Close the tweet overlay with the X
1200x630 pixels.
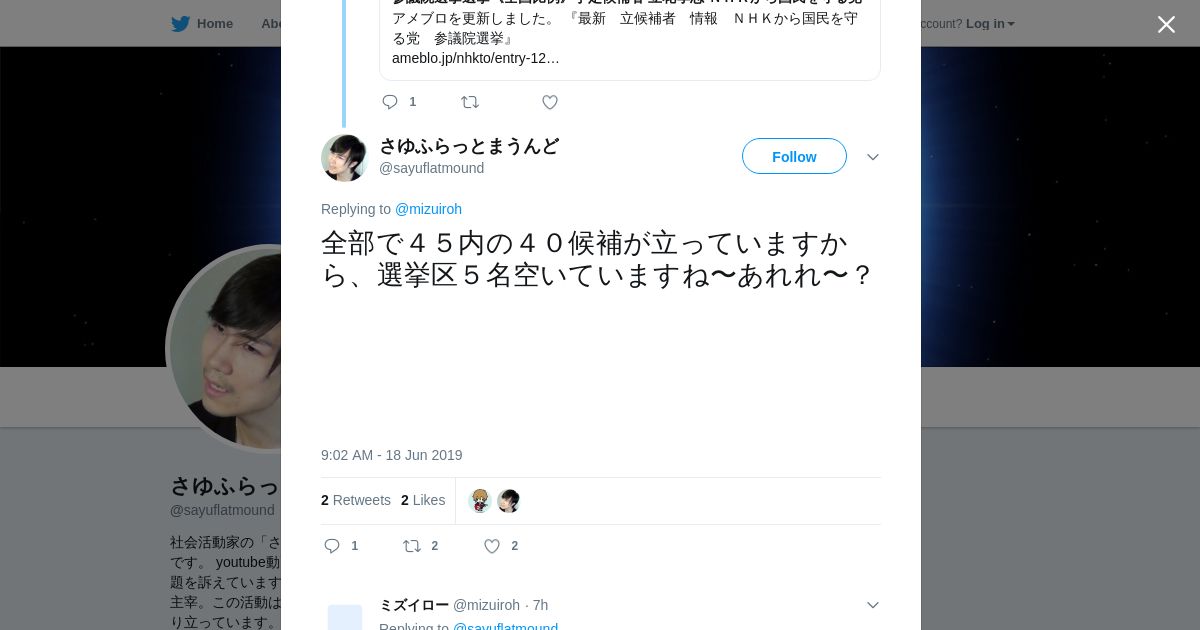tap(1166, 24)
